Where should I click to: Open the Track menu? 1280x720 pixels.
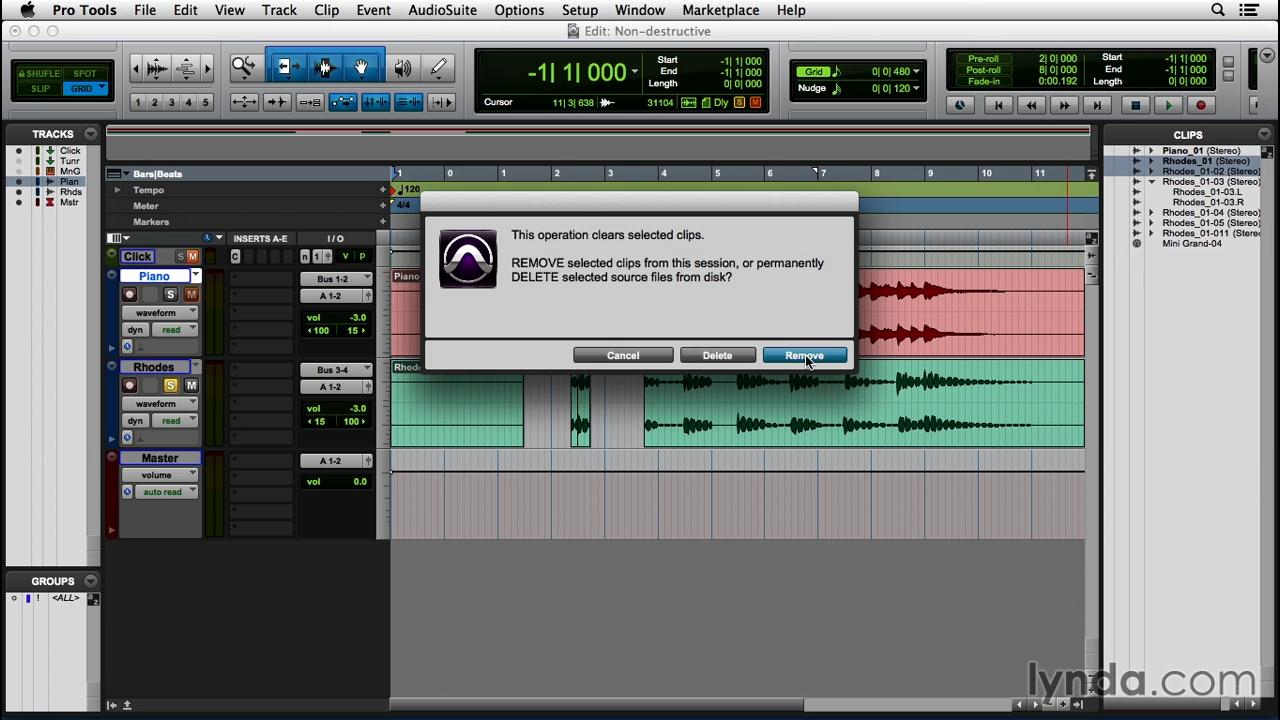point(279,10)
